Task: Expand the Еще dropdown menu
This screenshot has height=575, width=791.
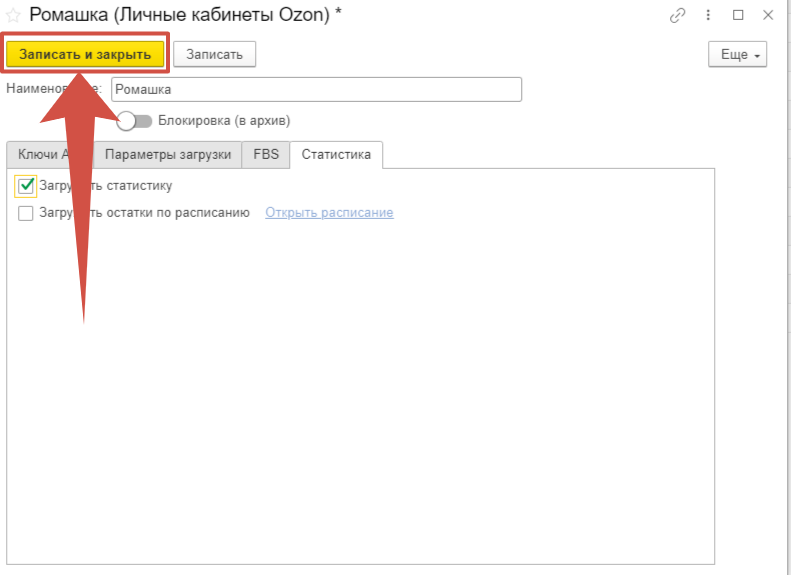Action: coord(737,55)
